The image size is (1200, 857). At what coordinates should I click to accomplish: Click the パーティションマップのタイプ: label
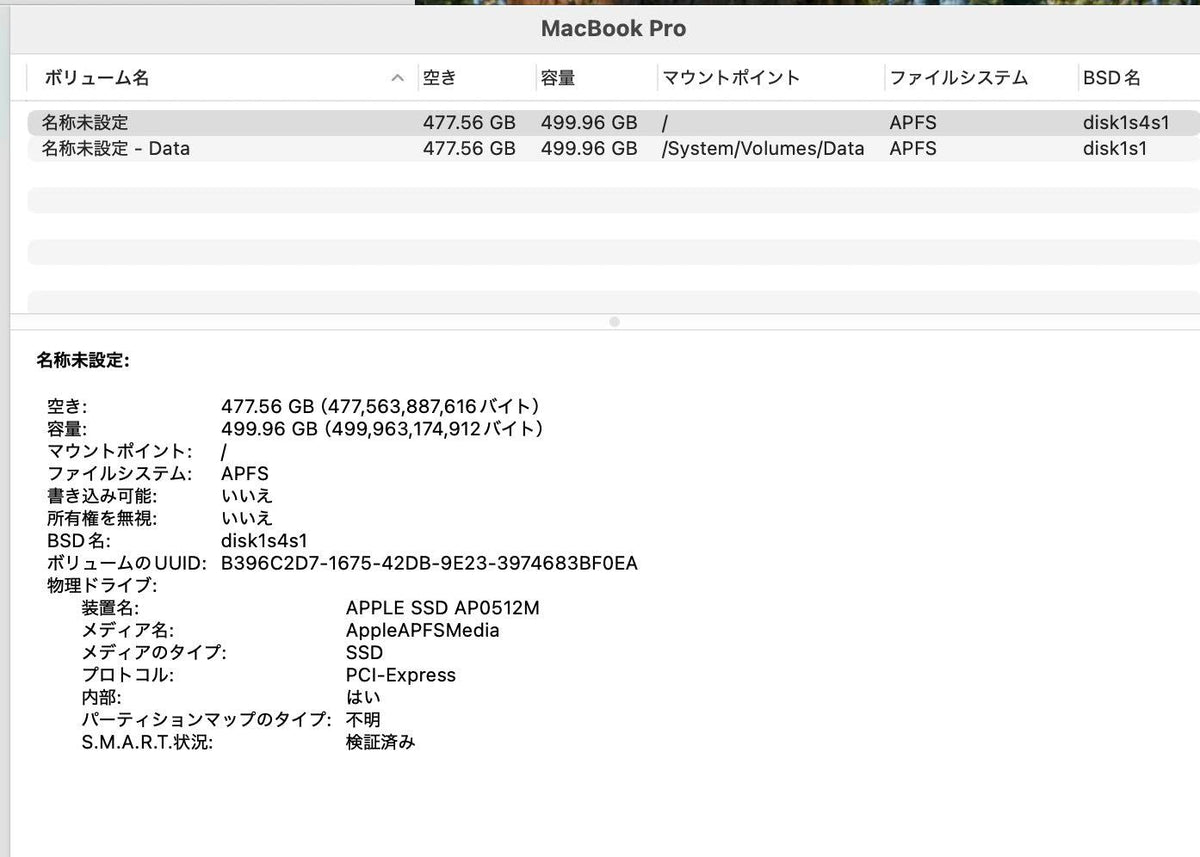[x=206, y=719]
